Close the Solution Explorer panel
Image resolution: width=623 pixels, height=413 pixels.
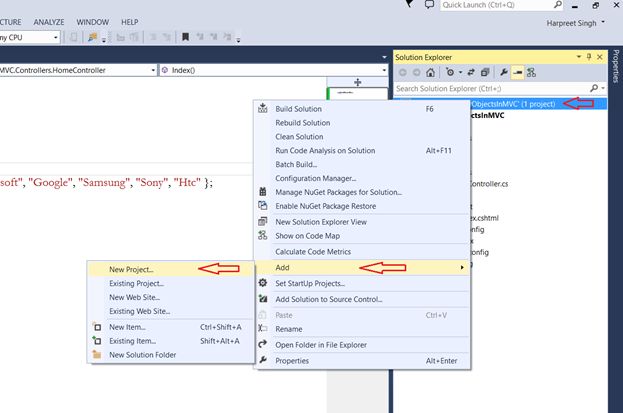(x=600, y=57)
